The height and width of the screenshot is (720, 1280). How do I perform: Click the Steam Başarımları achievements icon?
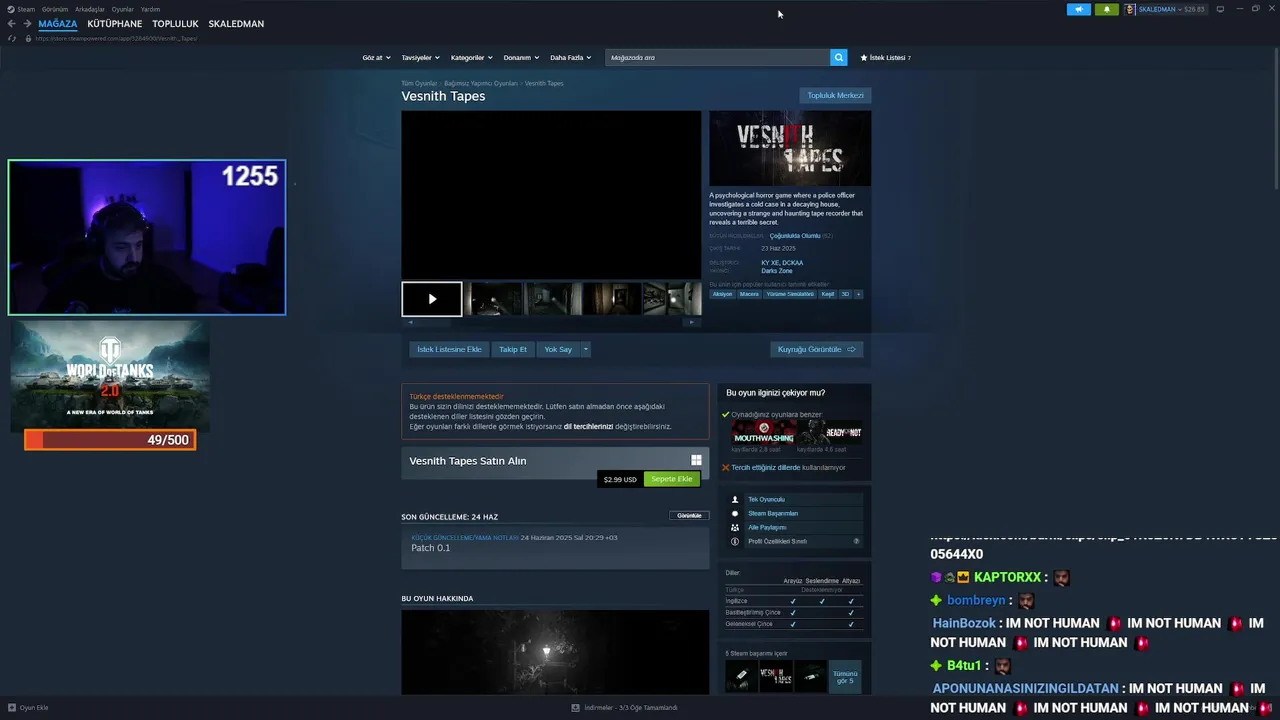(x=735, y=513)
